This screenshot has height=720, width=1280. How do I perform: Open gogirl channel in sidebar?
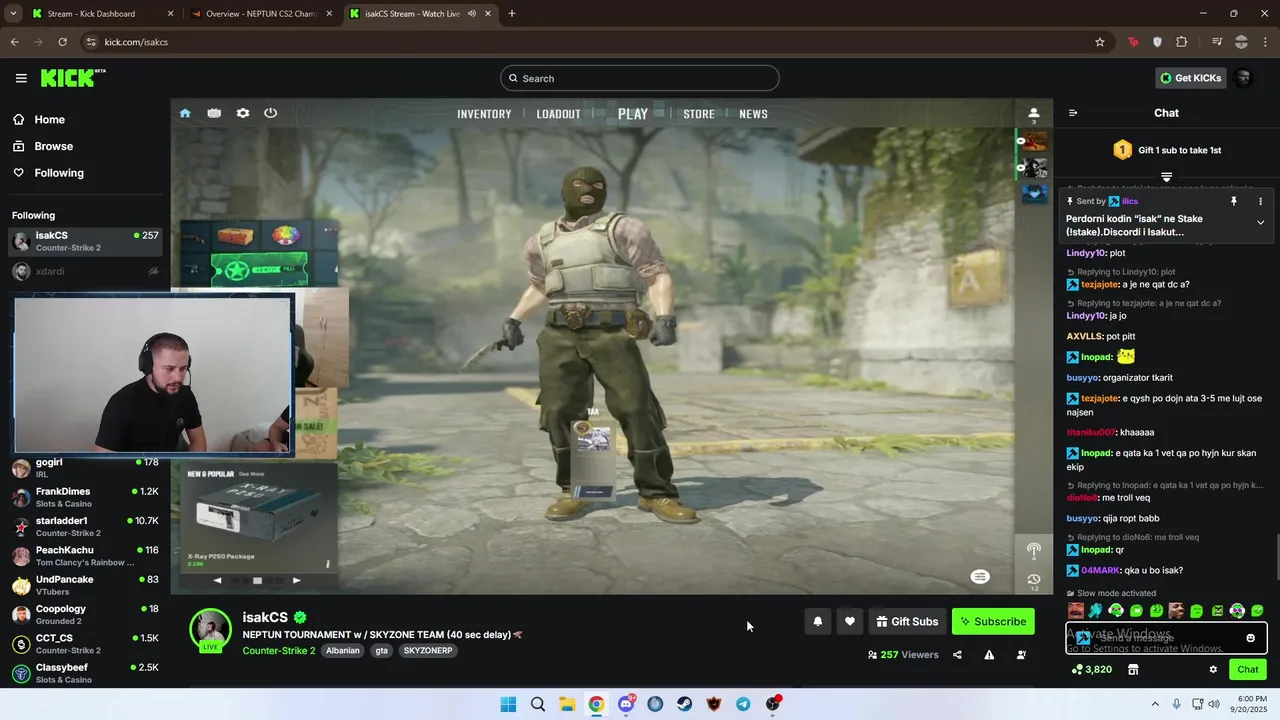85,468
